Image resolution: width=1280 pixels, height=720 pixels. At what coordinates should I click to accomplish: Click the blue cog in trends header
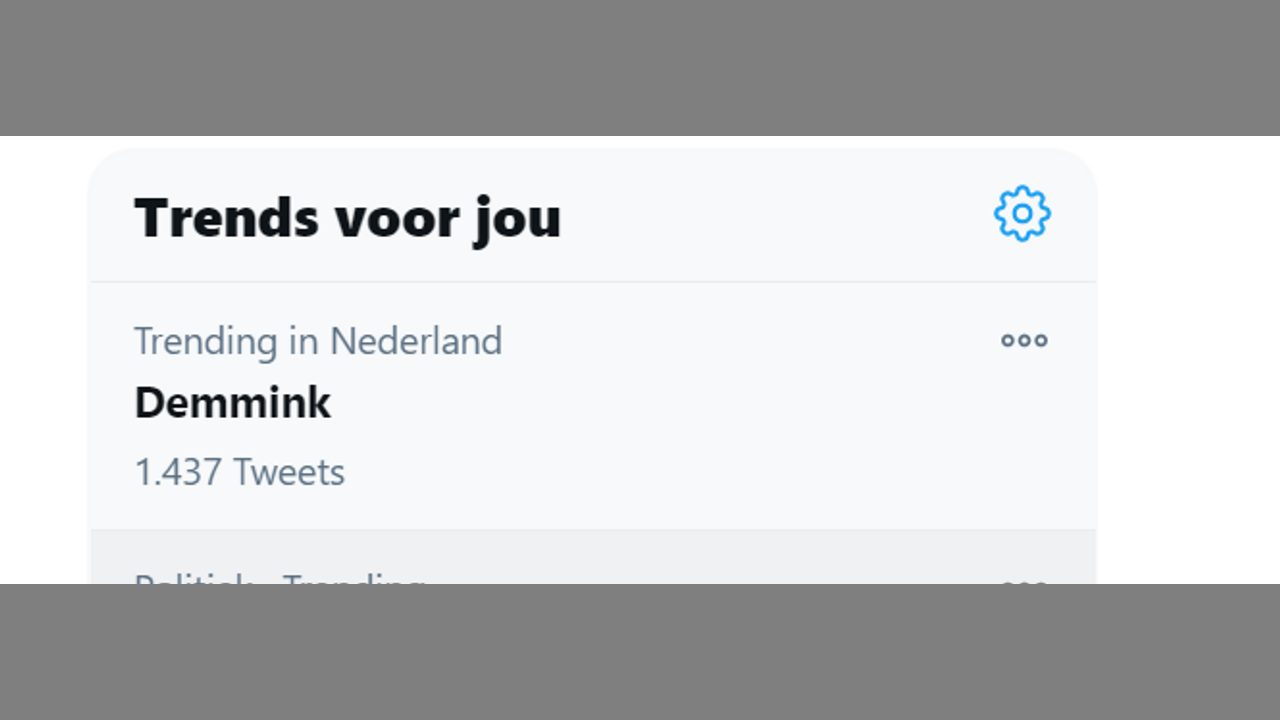pos(1022,213)
